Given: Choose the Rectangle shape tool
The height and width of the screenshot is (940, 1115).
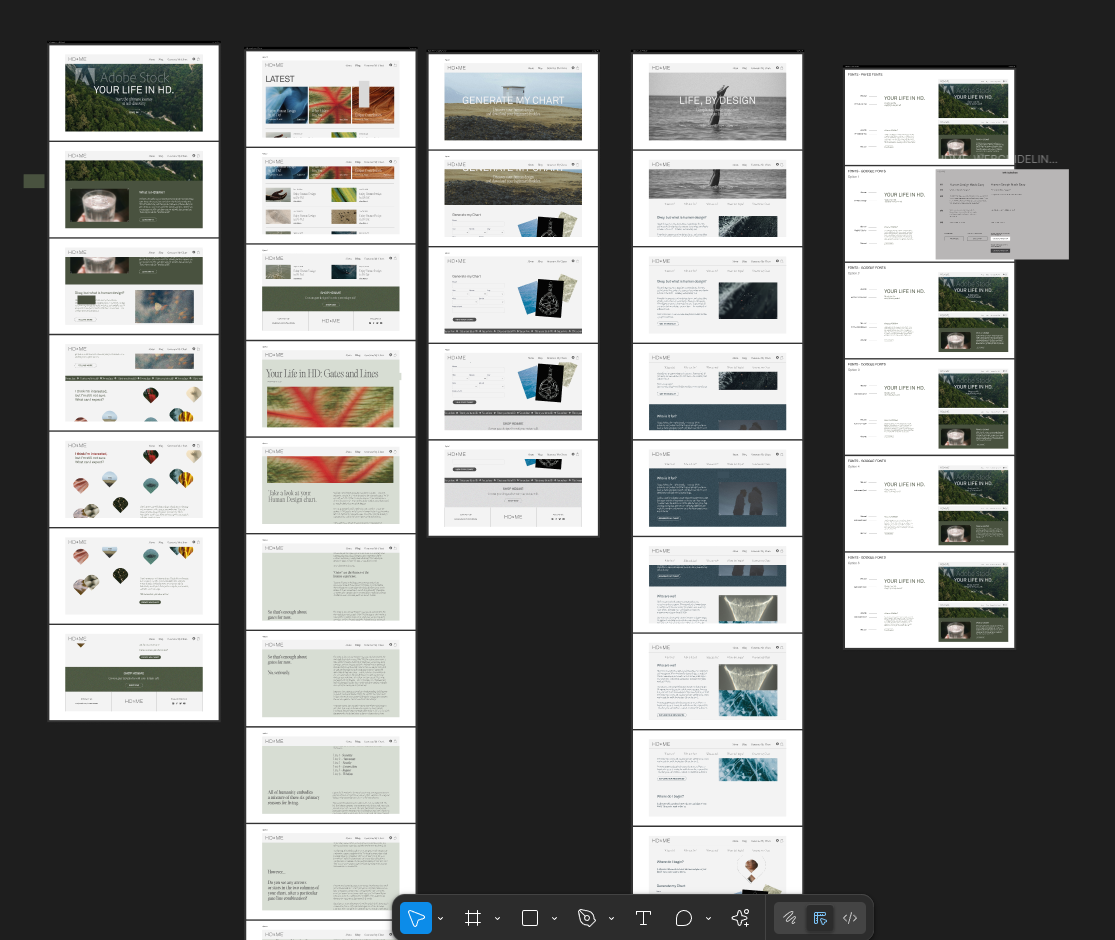Looking at the screenshot, I should click(x=530, y=918).
